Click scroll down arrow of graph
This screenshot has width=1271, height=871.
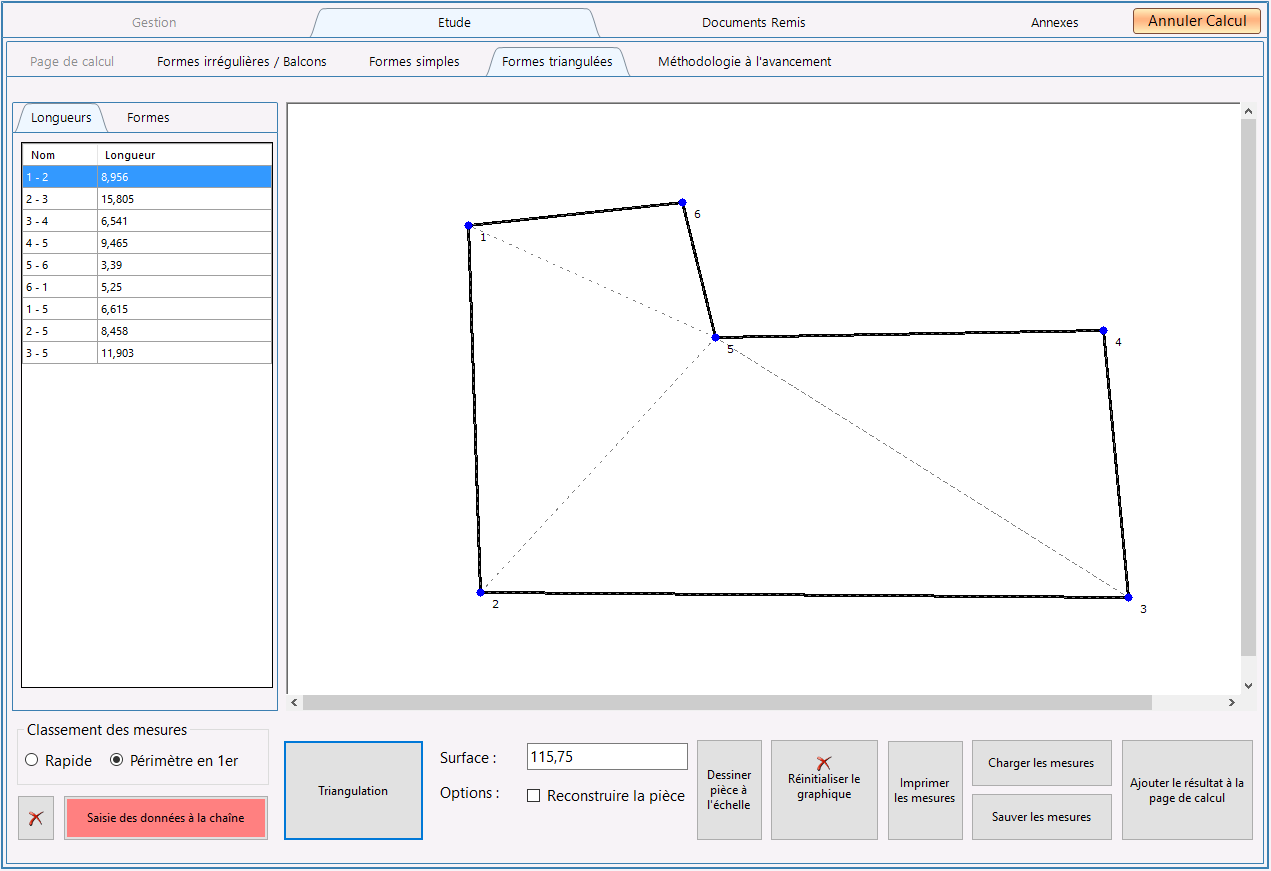(x=1248, y=686)
